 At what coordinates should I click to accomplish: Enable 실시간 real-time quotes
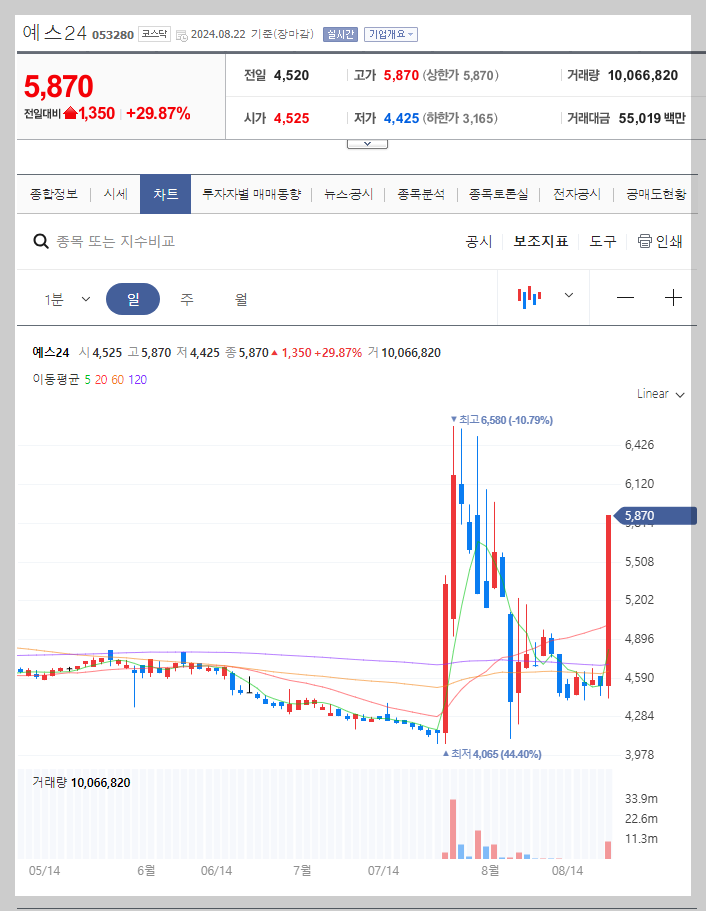pyautogui.click(x=340, y=33)
